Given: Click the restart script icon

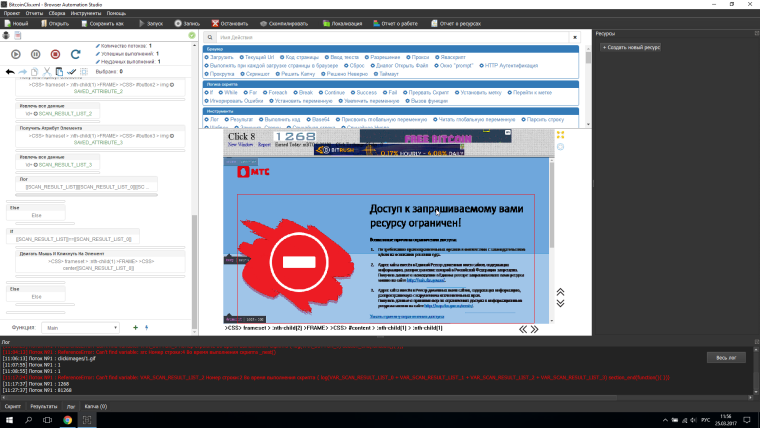Looking at the screenshot, I should (x=75, y=54).
